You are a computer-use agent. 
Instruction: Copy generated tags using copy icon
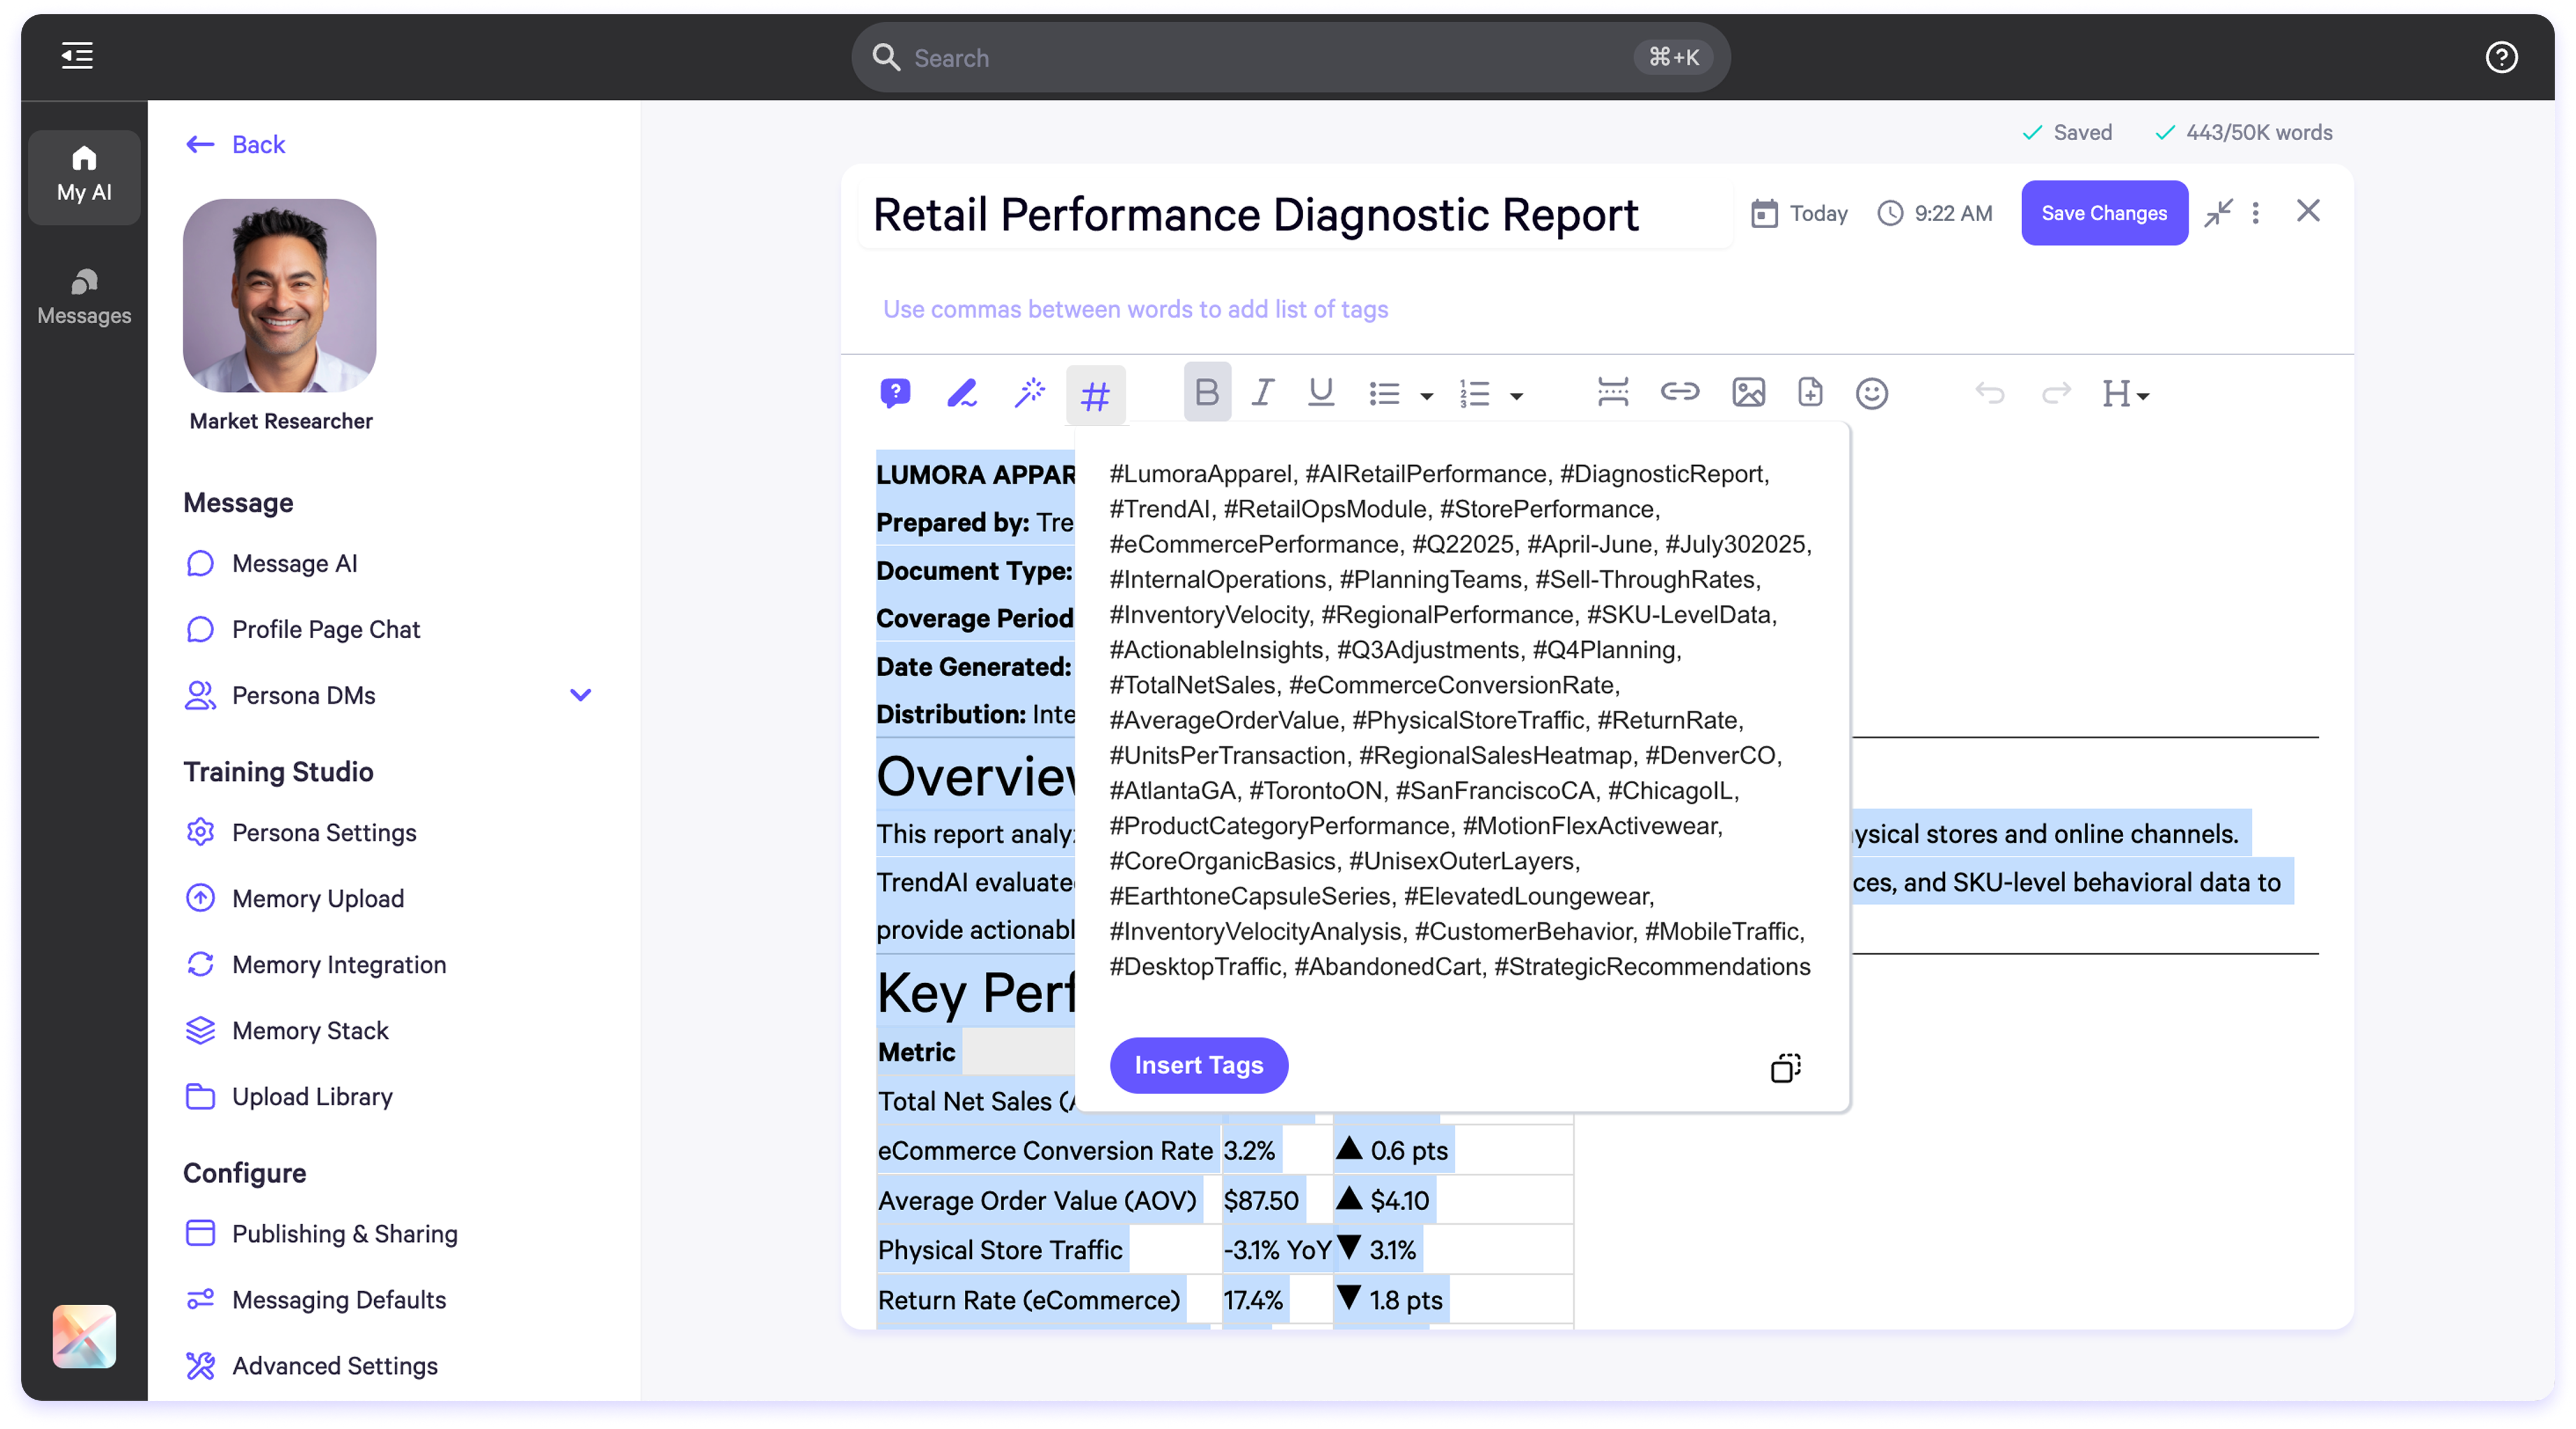pos(1785,1068)
